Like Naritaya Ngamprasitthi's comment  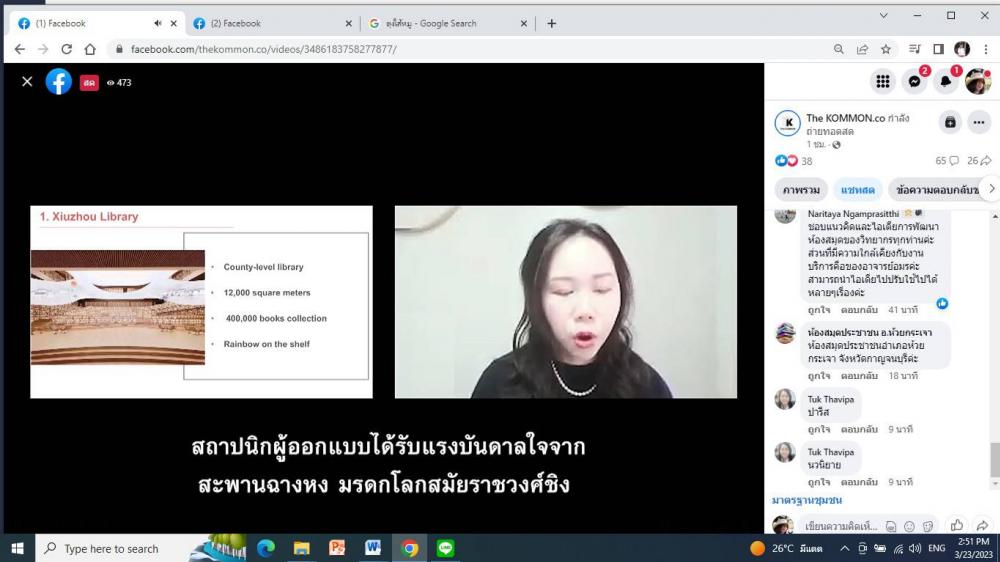coord(819,310)
